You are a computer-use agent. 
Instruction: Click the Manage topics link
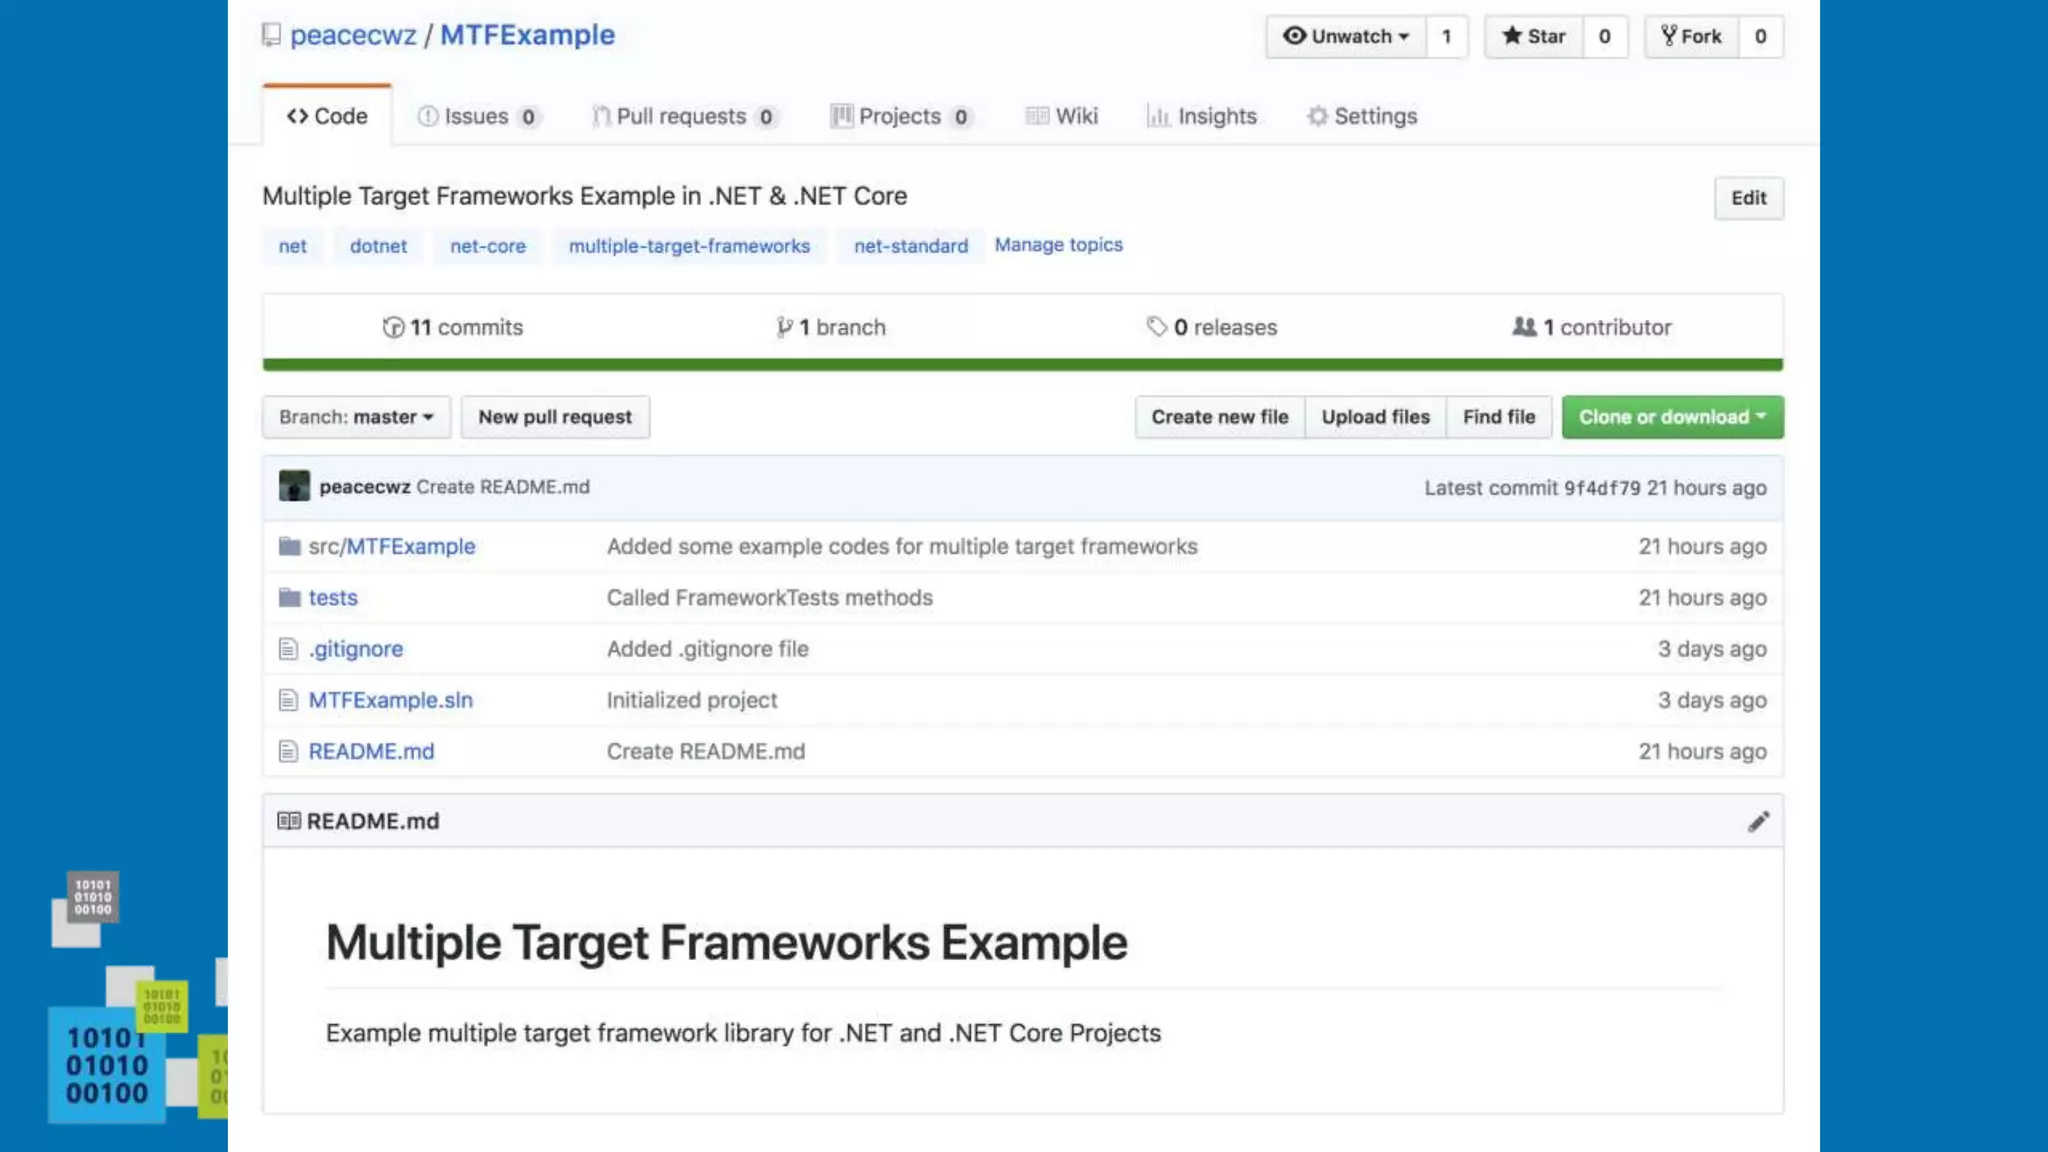click(x=1058, y=245)
